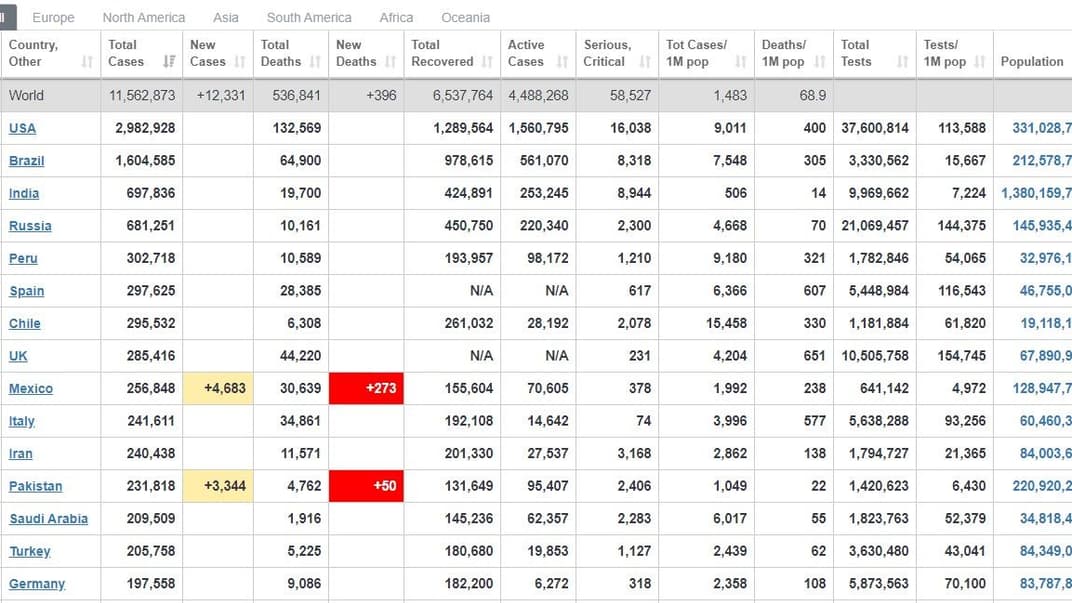Open the North America tab
1072x603 pixels.
(144, 17)
